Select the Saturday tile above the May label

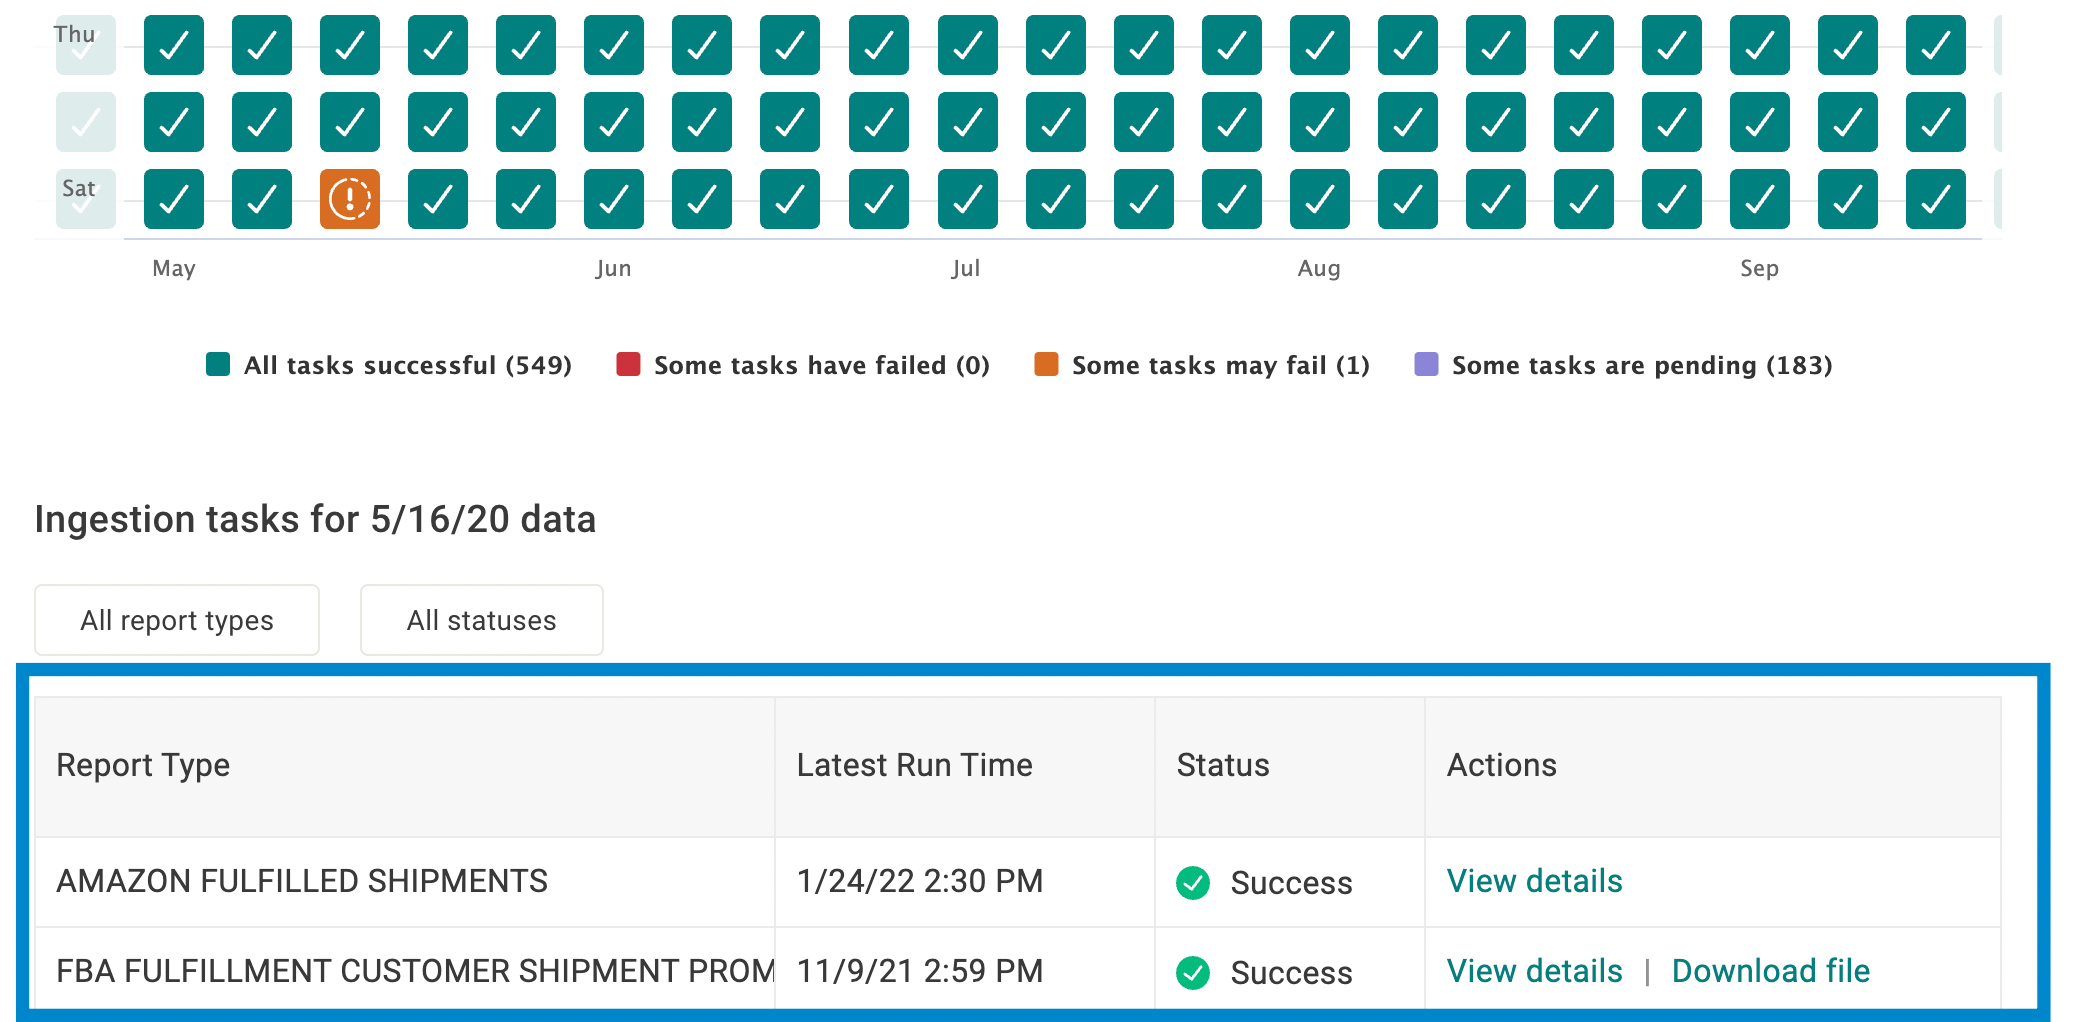[x=174, y=199]
